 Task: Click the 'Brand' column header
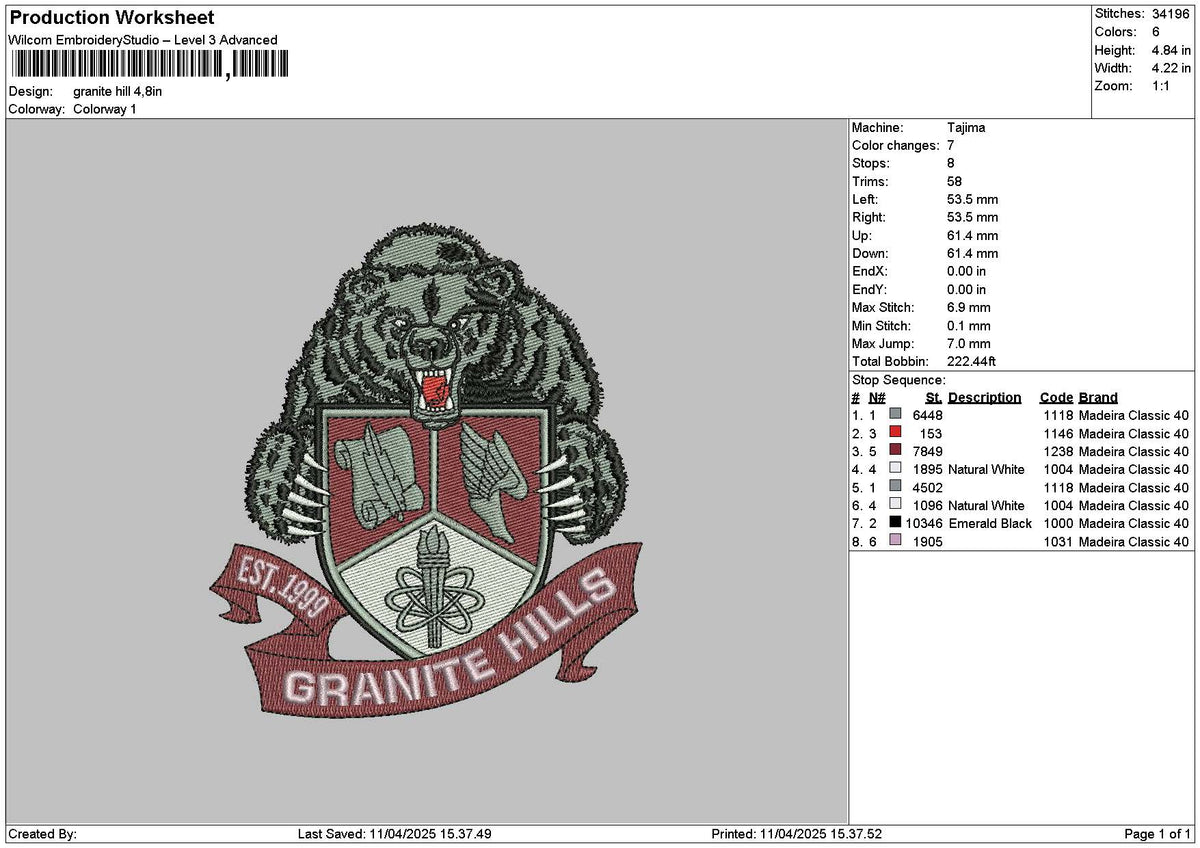(1098, 398)
